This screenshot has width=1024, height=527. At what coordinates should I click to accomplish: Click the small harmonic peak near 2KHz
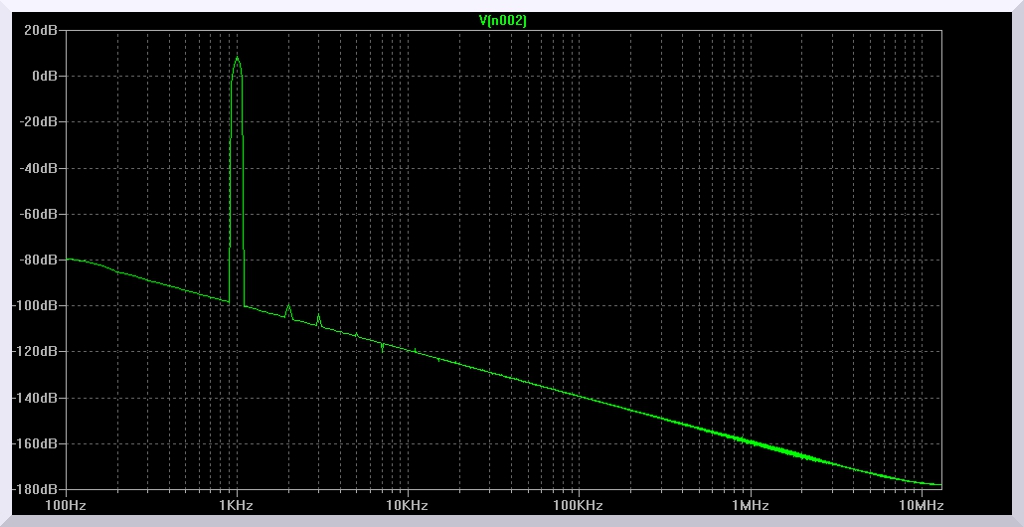click(288, 306)
